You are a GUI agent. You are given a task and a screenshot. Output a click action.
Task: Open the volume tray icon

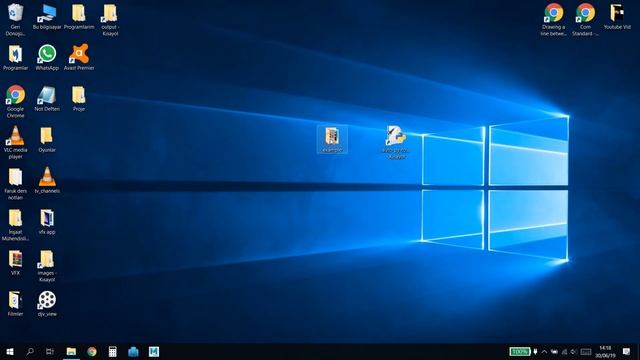coord(574,351)
